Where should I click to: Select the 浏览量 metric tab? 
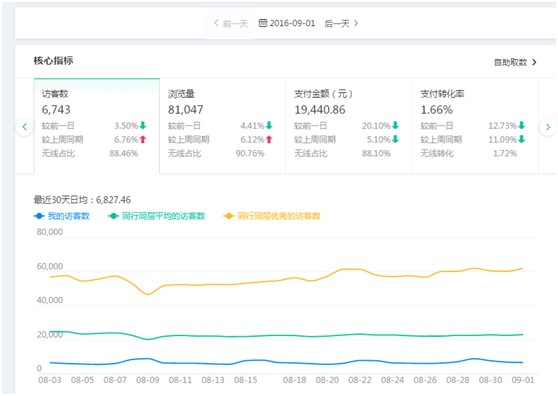(x=222, y=126)
